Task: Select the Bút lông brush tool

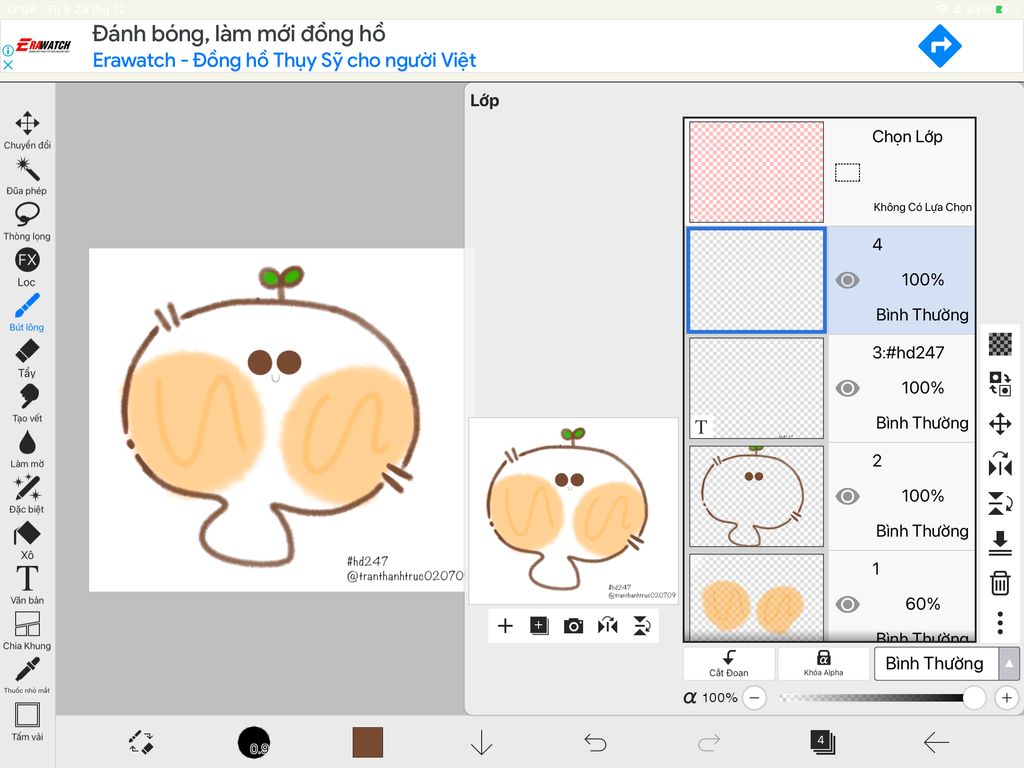Action: point(27,312)
